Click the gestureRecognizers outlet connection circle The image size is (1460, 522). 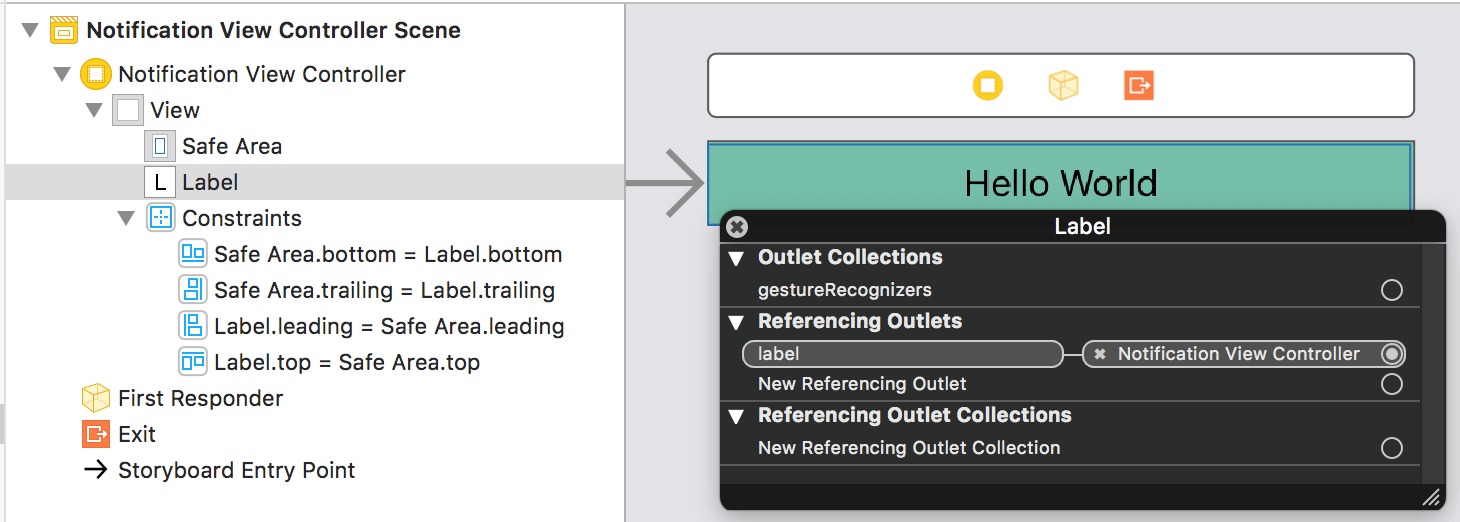pyautogui.click(x=1391, y=290)
